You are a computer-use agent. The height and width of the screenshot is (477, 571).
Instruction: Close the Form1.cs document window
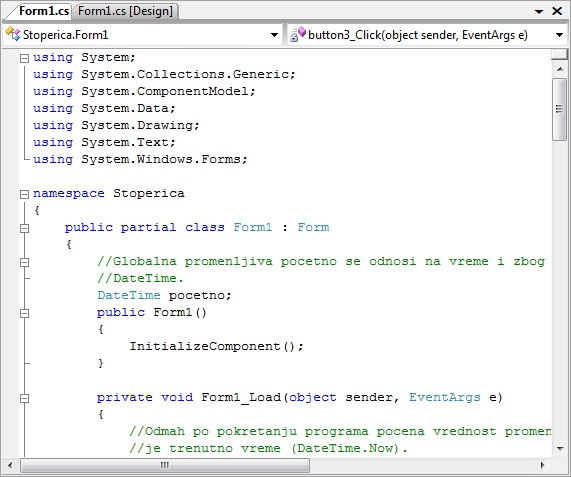(557, 11)
